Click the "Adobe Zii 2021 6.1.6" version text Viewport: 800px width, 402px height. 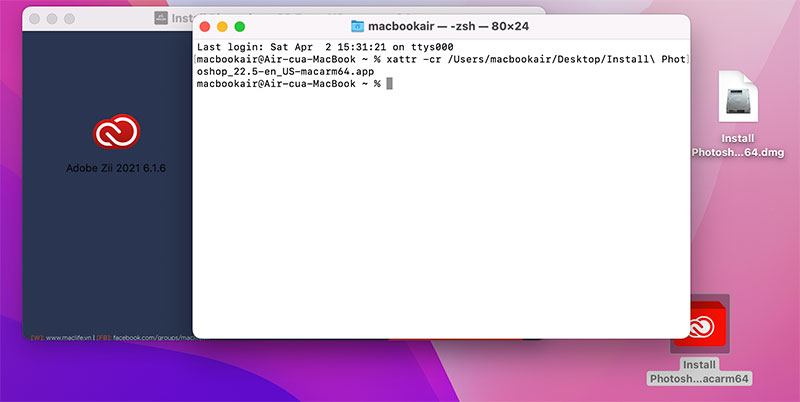tap(116, 168)
